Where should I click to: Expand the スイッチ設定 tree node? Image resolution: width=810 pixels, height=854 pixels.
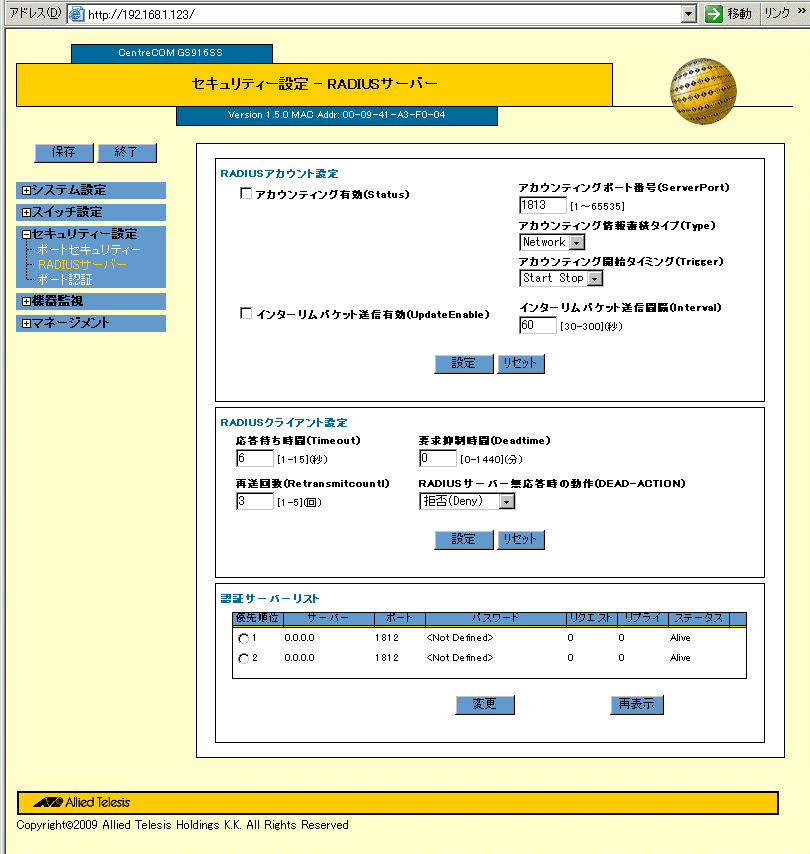[27, 212]
